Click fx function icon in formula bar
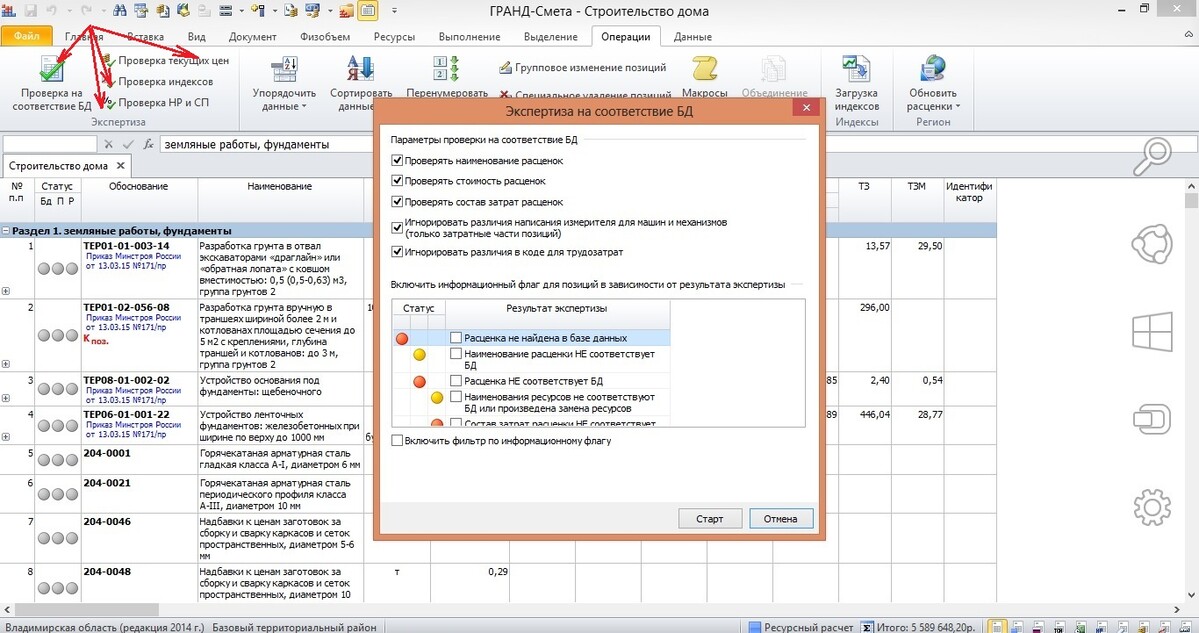Viewport: 1199px width, 633px height. click(x=148, y=144)
